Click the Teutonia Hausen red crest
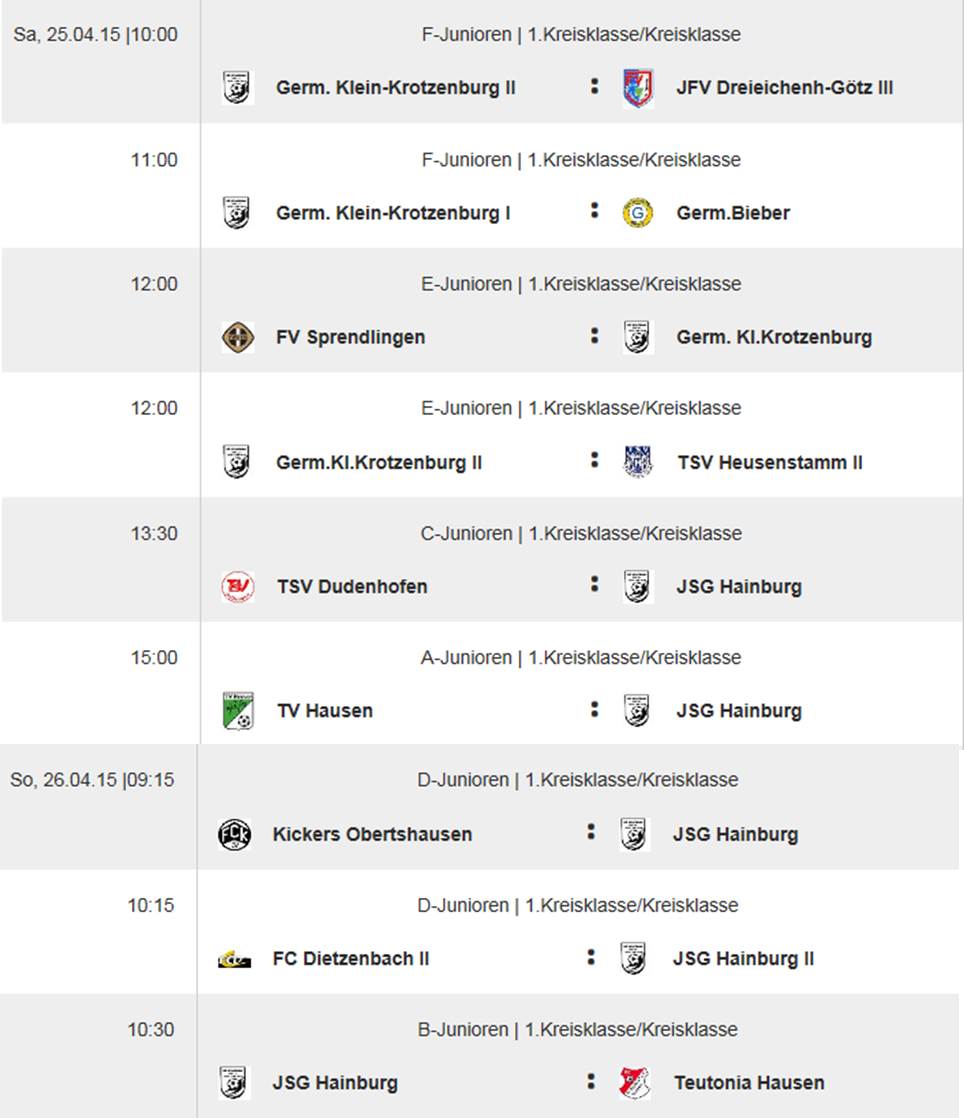Image resolution: width=964 pixels, height=1118 pixels. tap(634, 1082)
